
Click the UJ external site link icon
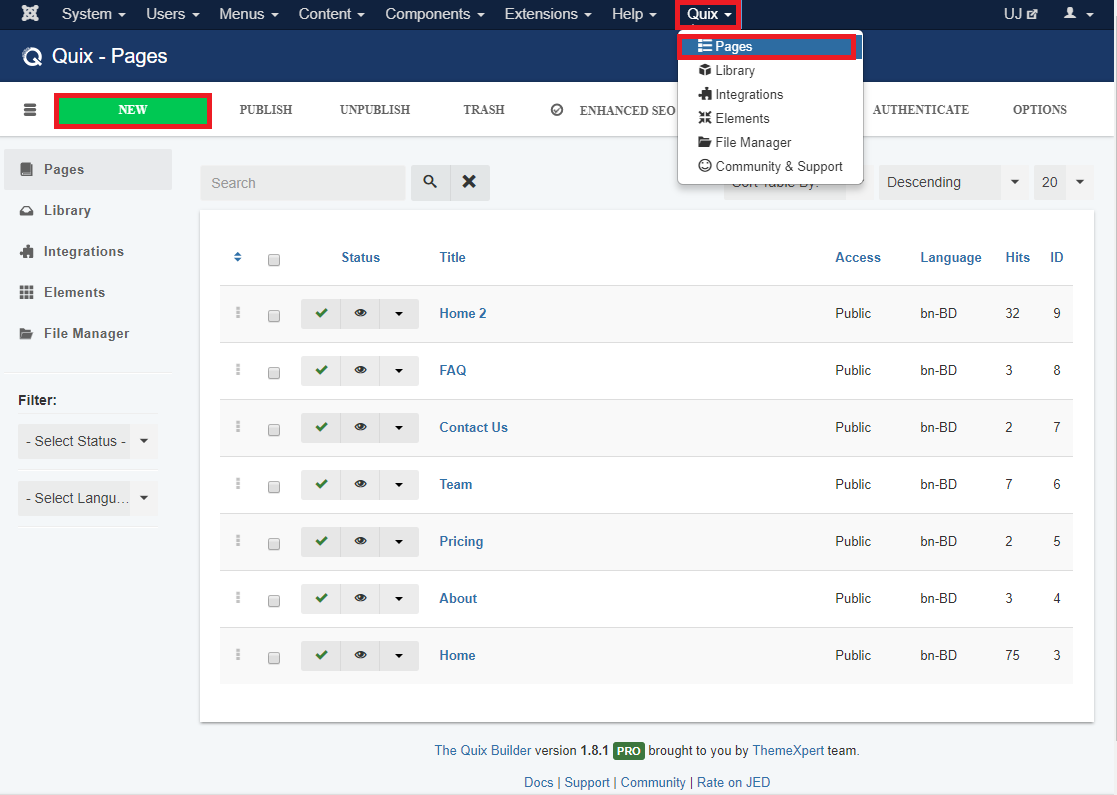tap(1021, 14)
